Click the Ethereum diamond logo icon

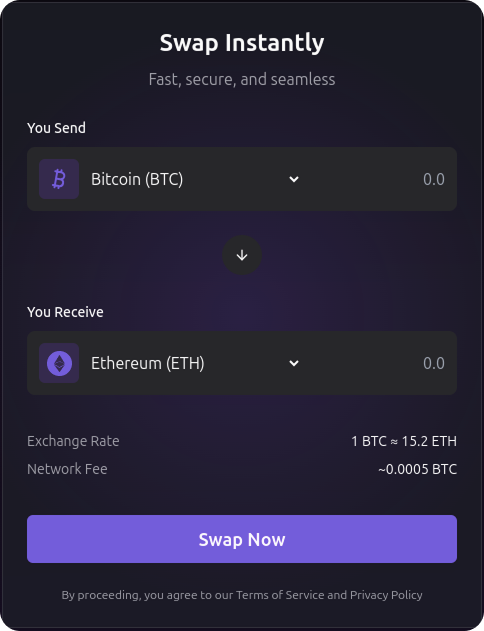click(59, 363)
